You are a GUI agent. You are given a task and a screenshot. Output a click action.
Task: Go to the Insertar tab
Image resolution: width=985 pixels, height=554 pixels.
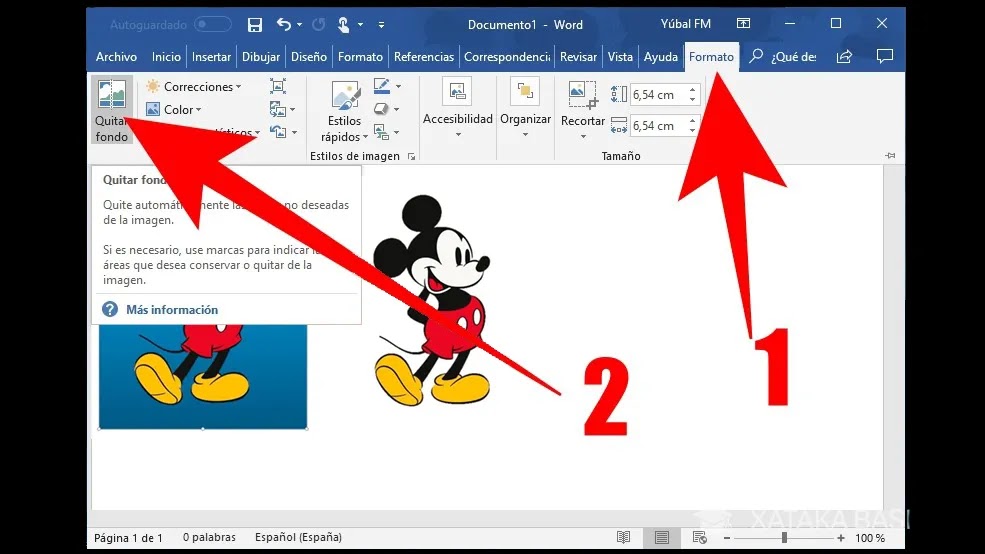pos(211,57)
